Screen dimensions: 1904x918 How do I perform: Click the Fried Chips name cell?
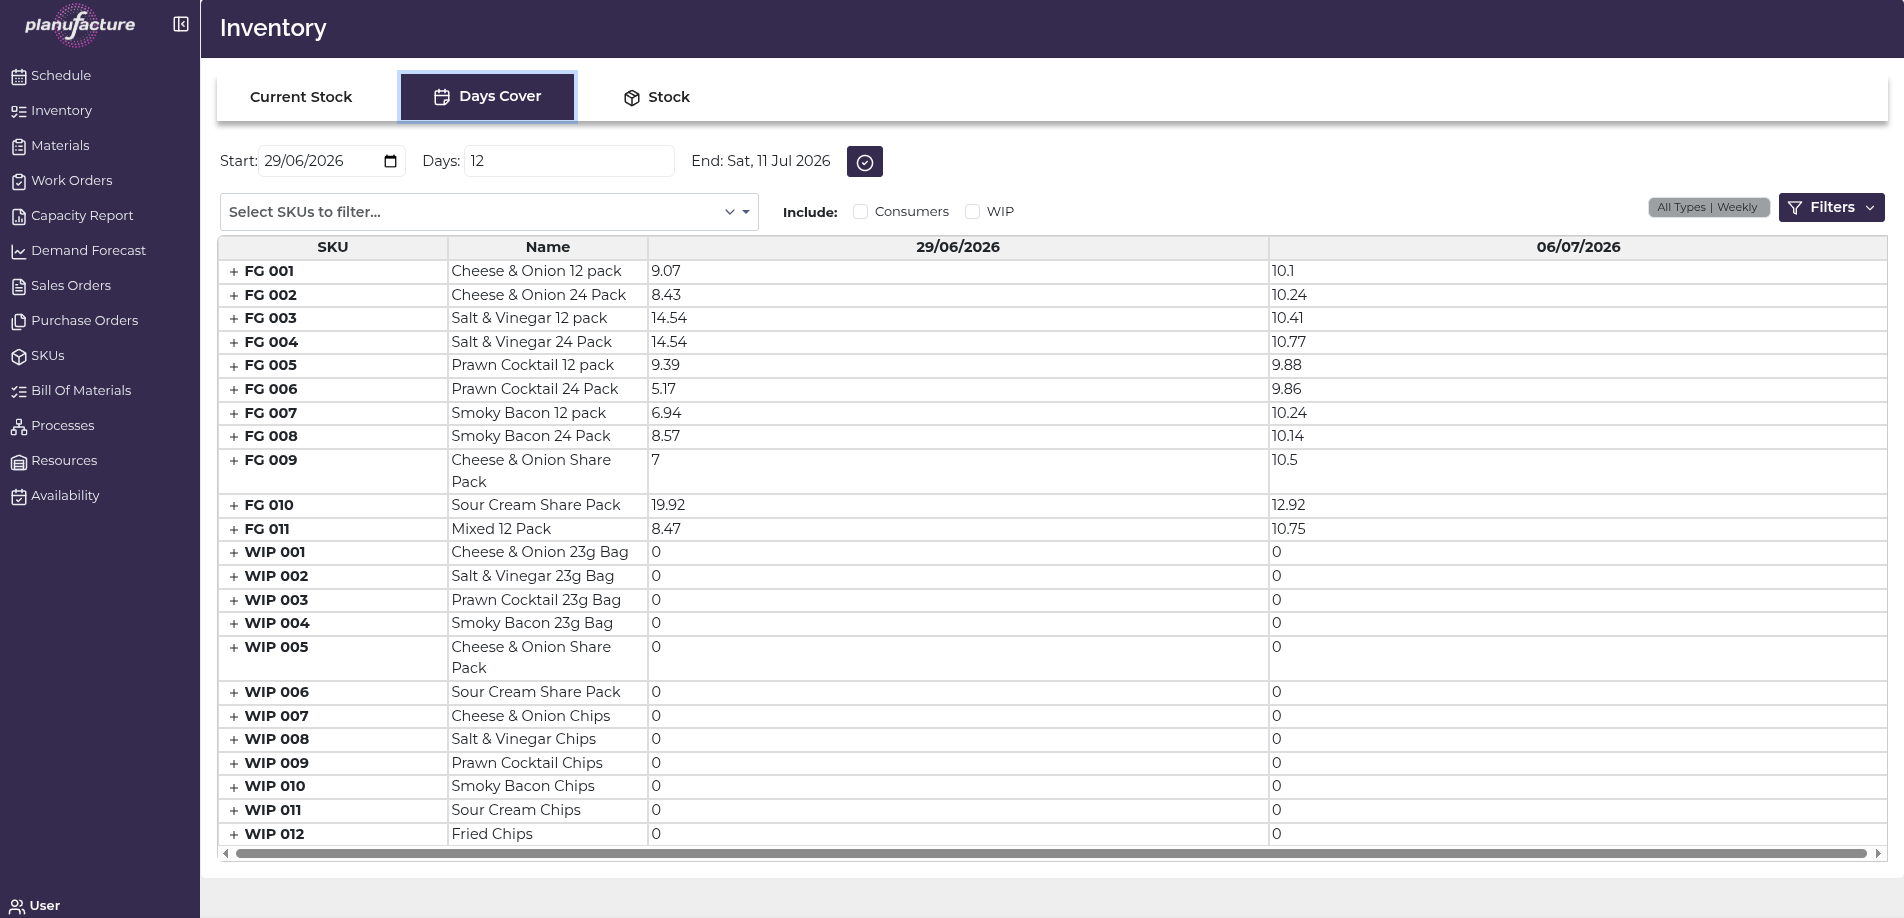tap(548, 834)
